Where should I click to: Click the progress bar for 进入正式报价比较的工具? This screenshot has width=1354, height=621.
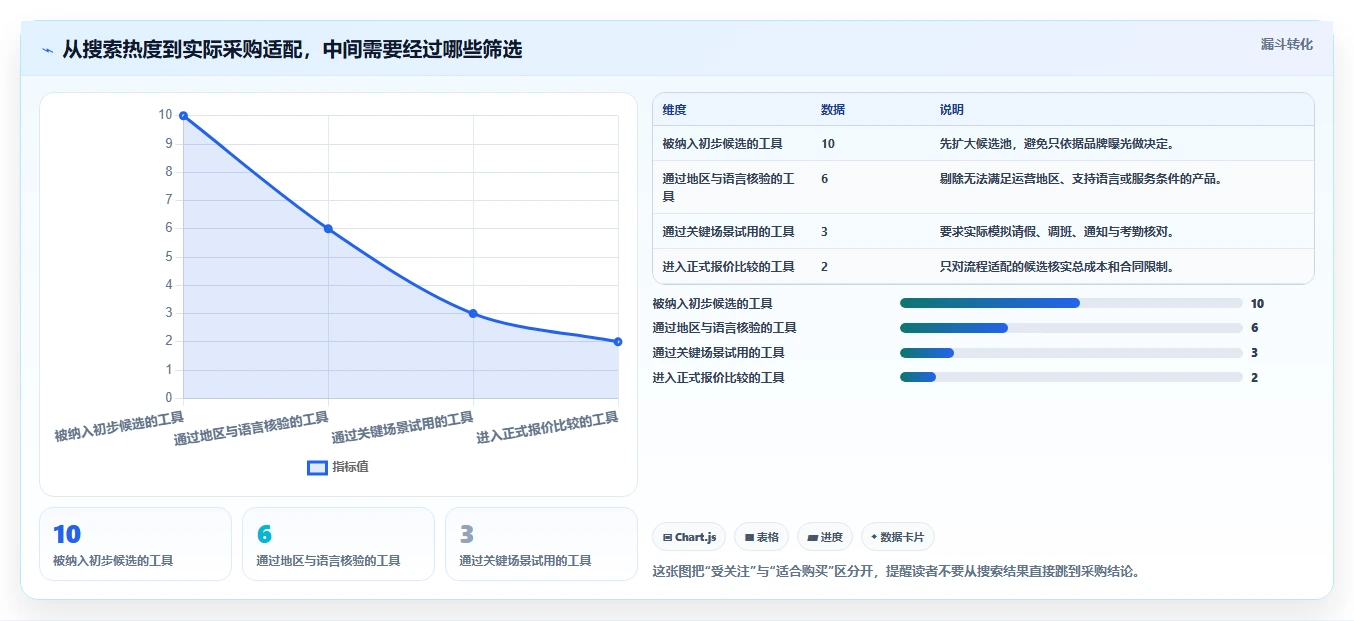pyautogui.click(x=1071, y=377)
